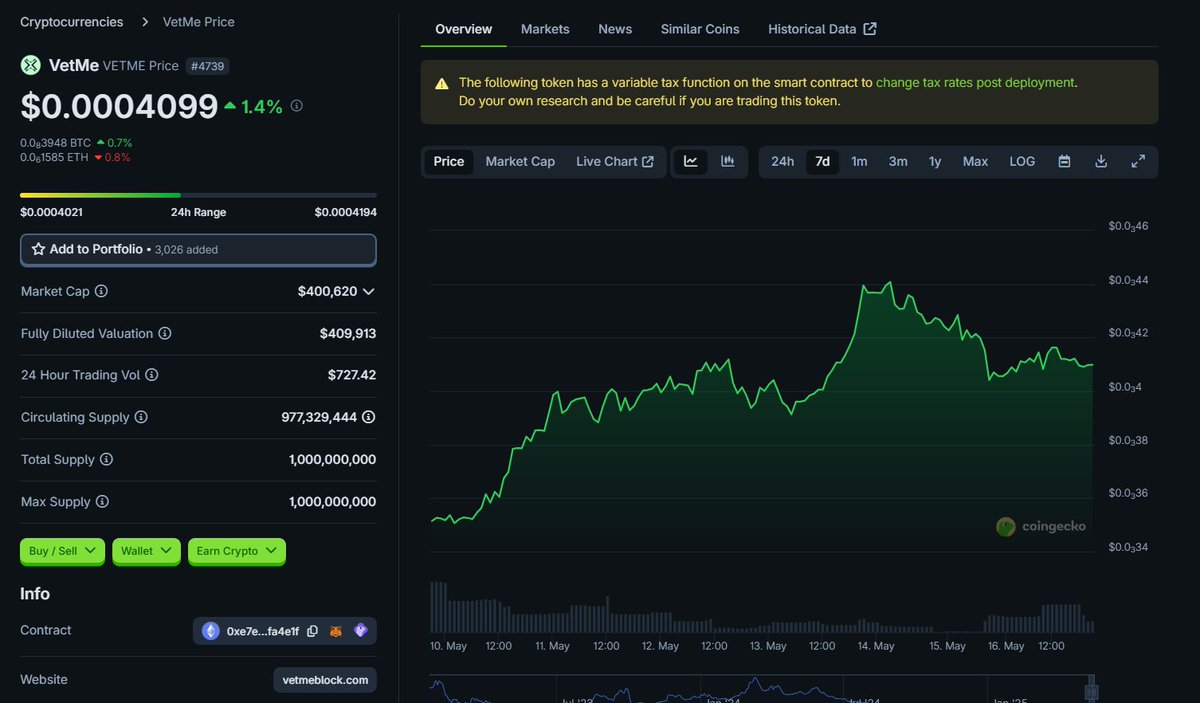Switch to the Markets tab
This screenshot has width=1200, height=703.
point(545,29)
